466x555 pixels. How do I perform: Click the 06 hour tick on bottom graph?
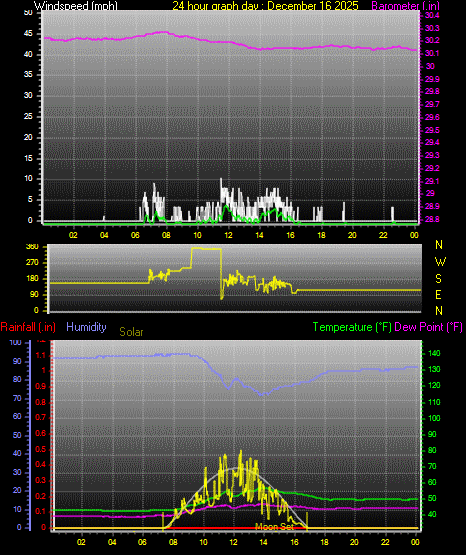point(142,542)
